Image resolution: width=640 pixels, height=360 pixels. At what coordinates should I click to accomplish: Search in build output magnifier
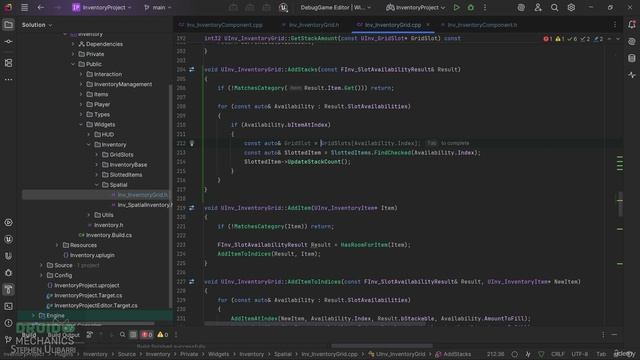122,335
